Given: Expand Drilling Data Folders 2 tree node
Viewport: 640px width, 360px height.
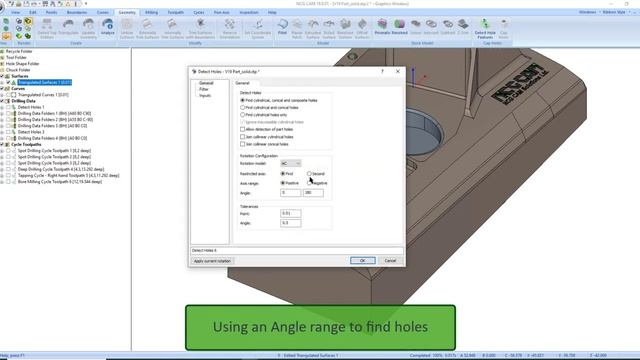Looking at the screenshot, I should click(x=2, y=120).
